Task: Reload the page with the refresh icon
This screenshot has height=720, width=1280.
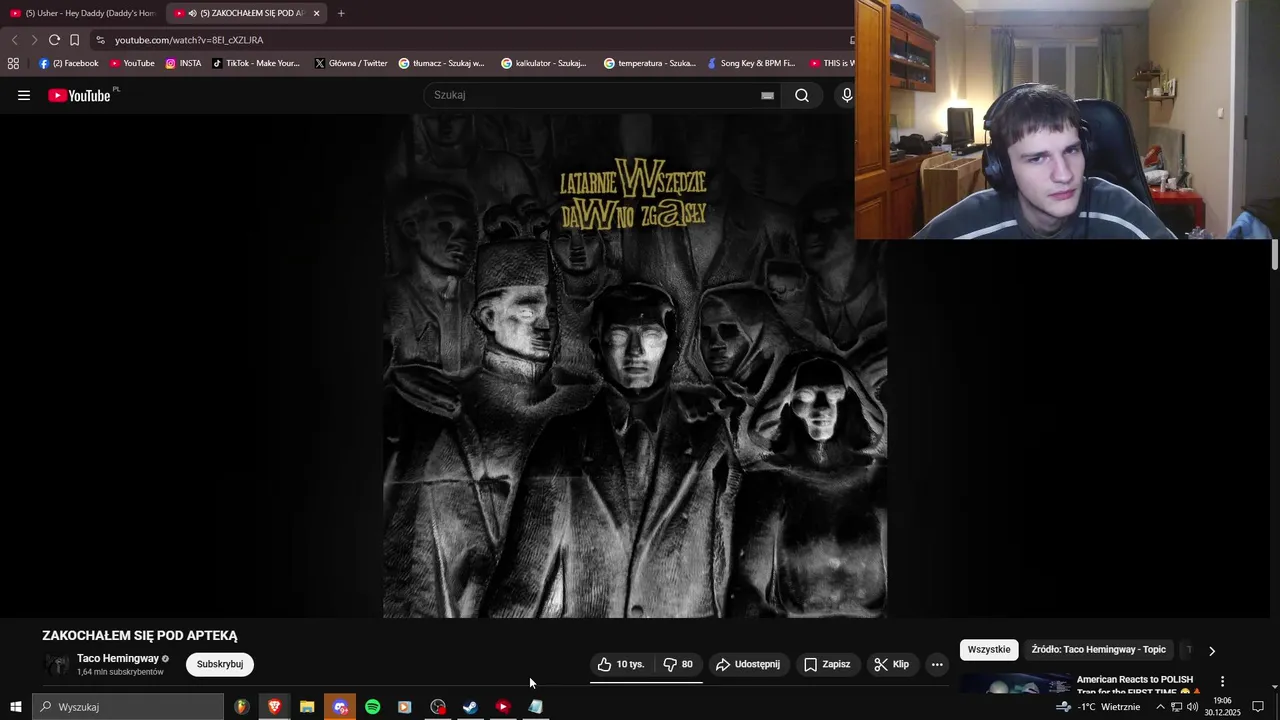Action: (54, 40)
